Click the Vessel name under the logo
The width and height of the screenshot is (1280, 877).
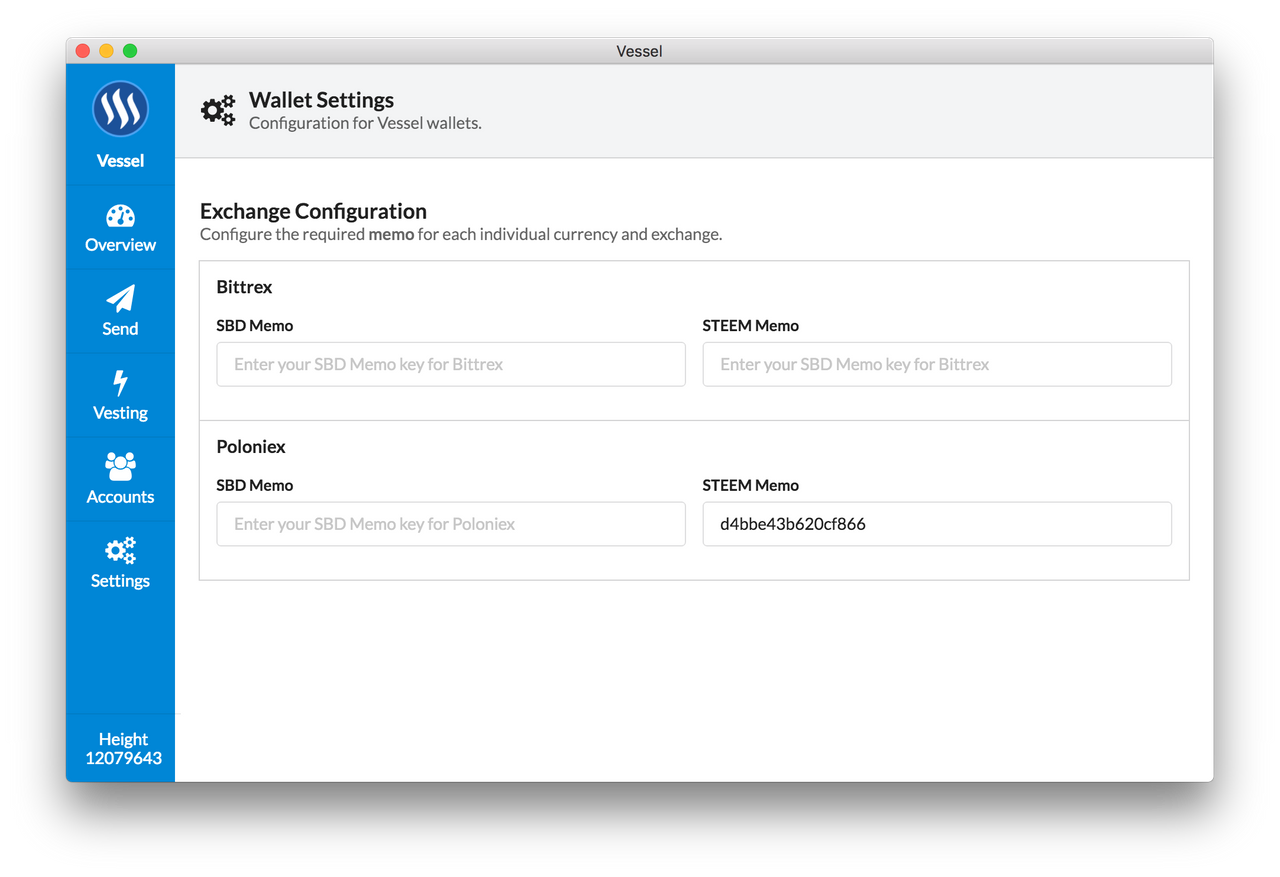coord(120,161)
